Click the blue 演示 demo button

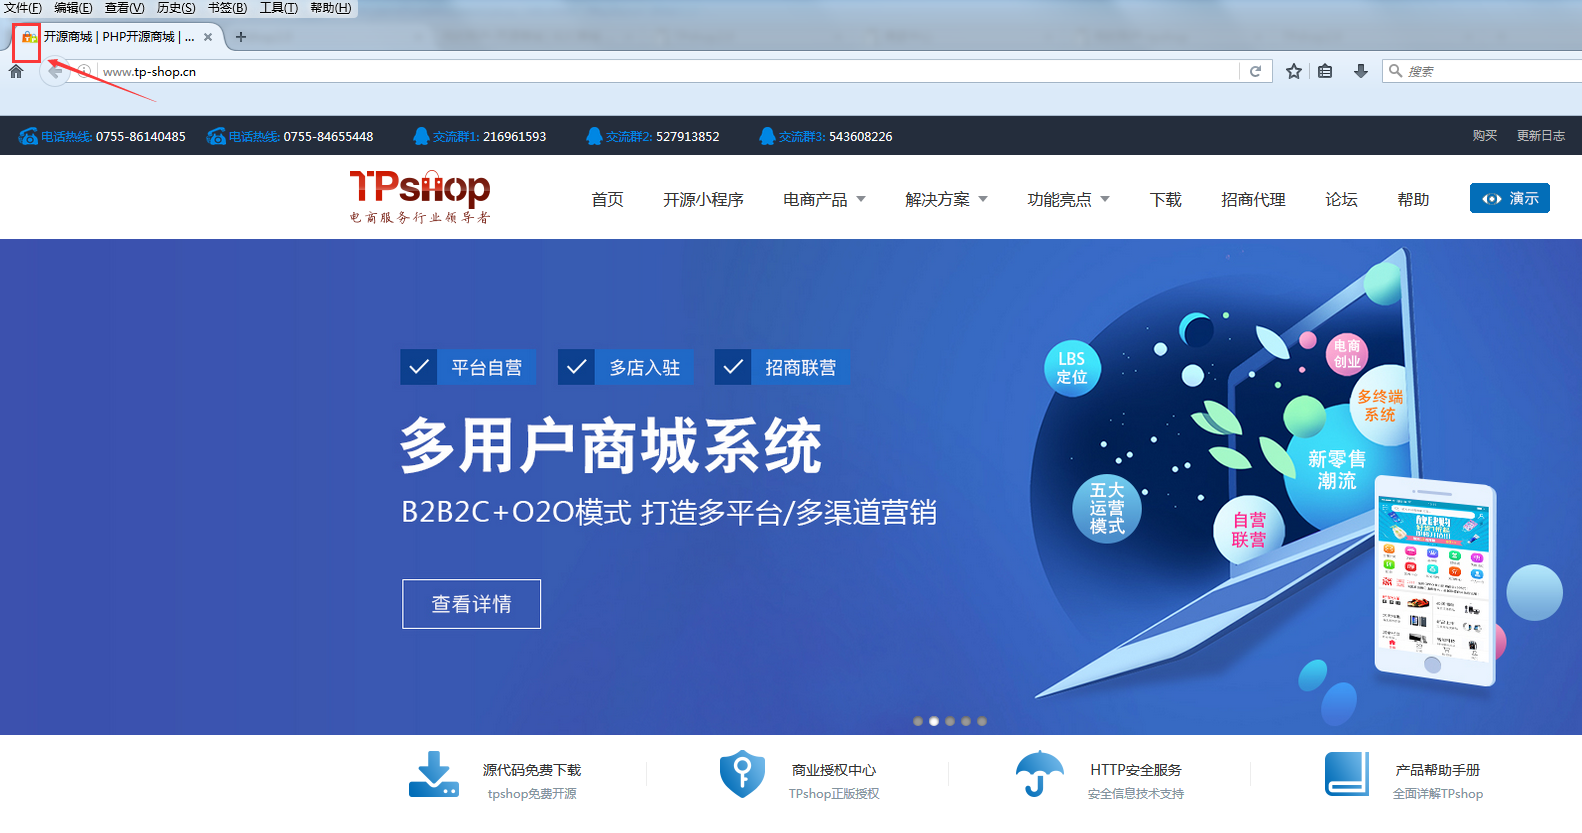point(1509,198)
